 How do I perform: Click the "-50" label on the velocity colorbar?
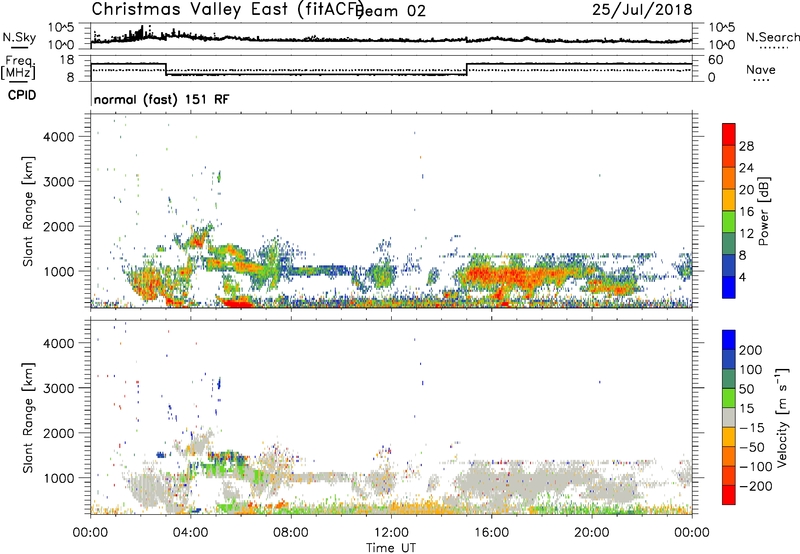751,447
